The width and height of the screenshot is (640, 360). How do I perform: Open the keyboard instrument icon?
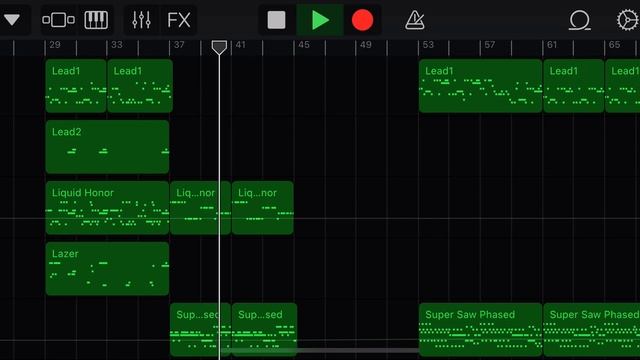pos(96,20)
